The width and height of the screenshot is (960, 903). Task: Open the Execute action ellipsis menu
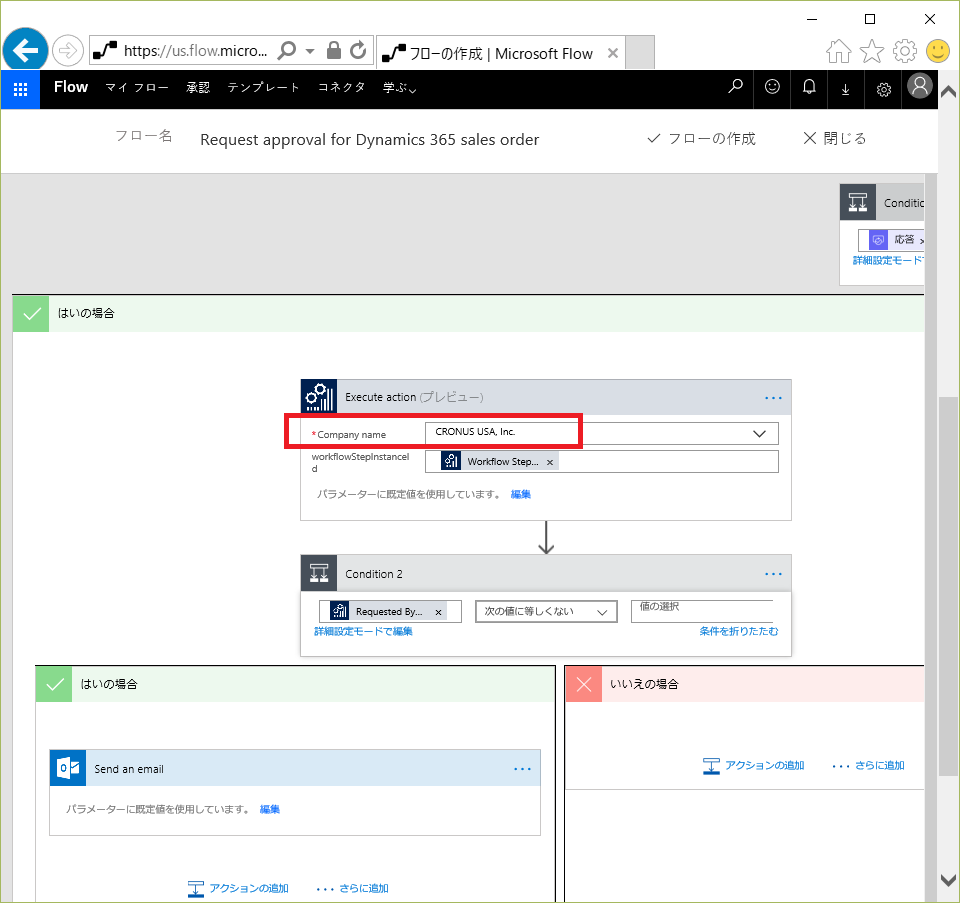pyautogui.click(x=773, y=398)
